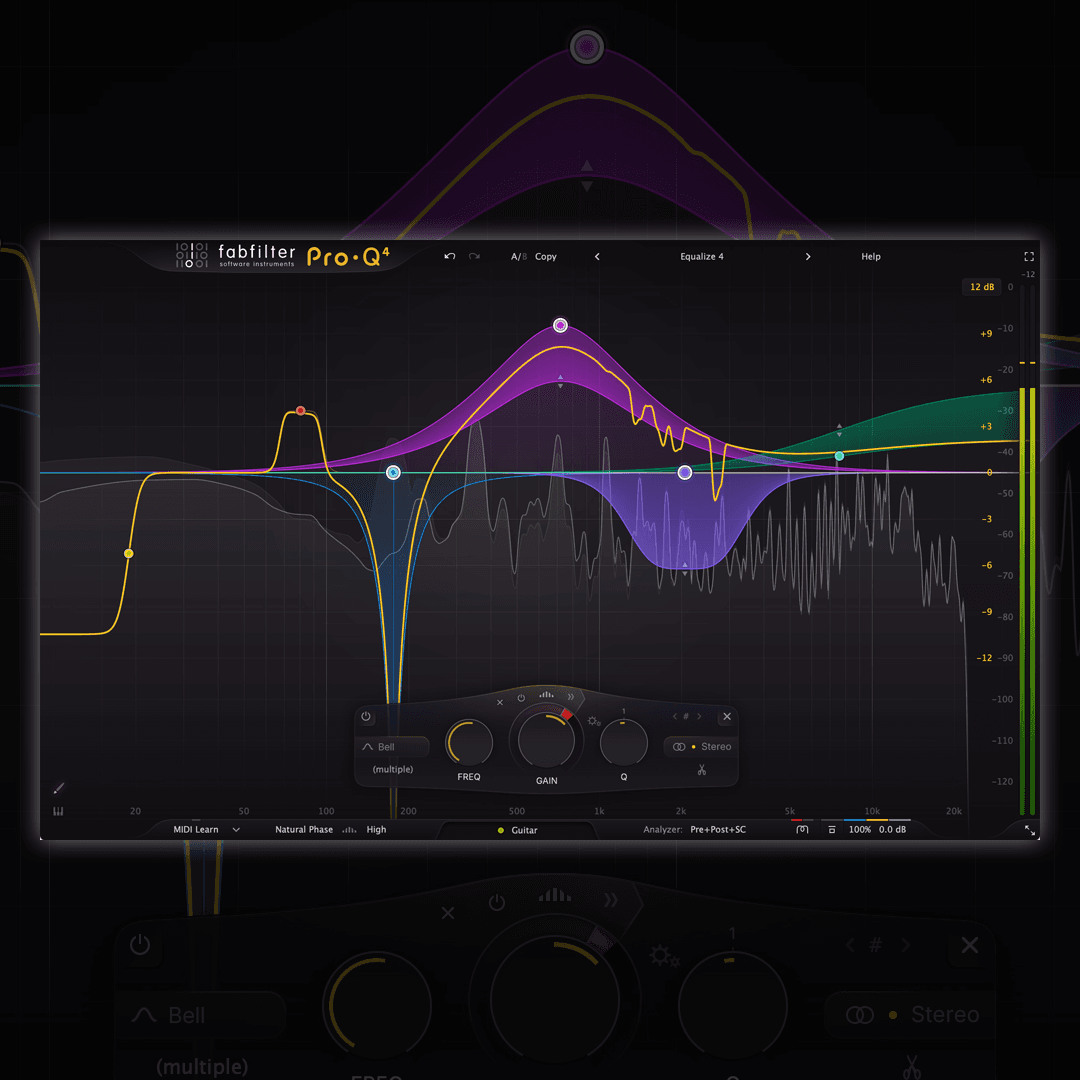Open gain-Q interaction gear settings
This screenshot has height=1080, width=1080.
point(594,721)
